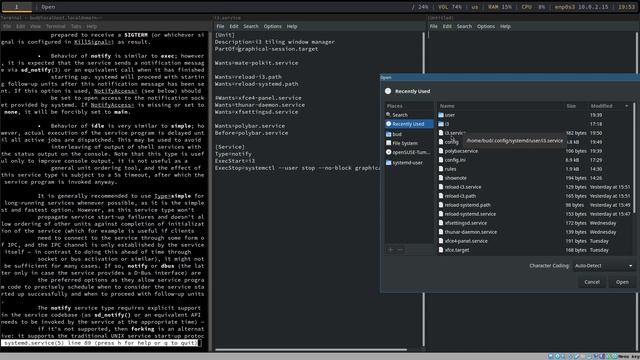The height and width of the screenshot is (360, 640).
Task: Select the xfce.target row
Action: click(535, 250)
